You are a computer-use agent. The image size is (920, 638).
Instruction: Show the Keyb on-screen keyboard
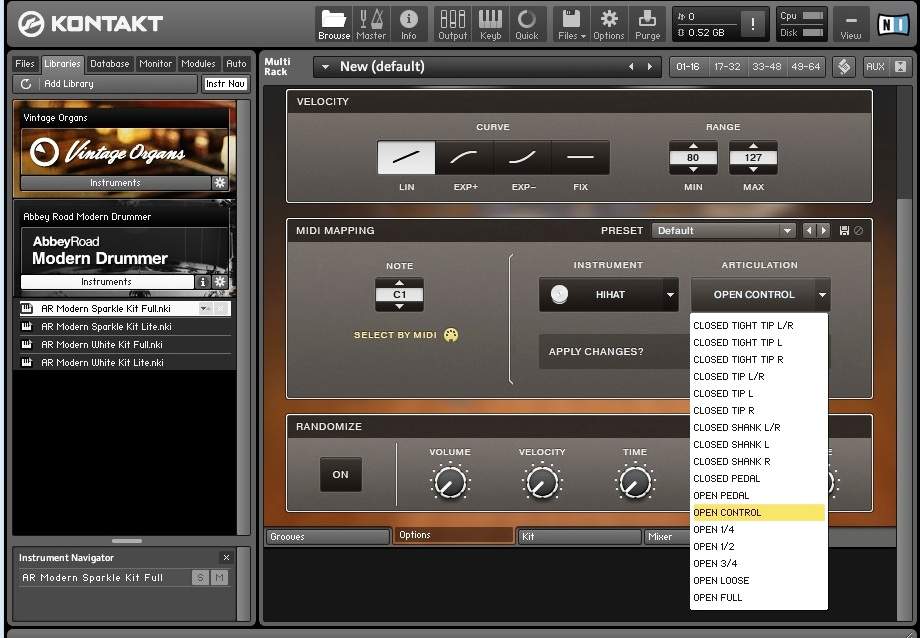491,25
